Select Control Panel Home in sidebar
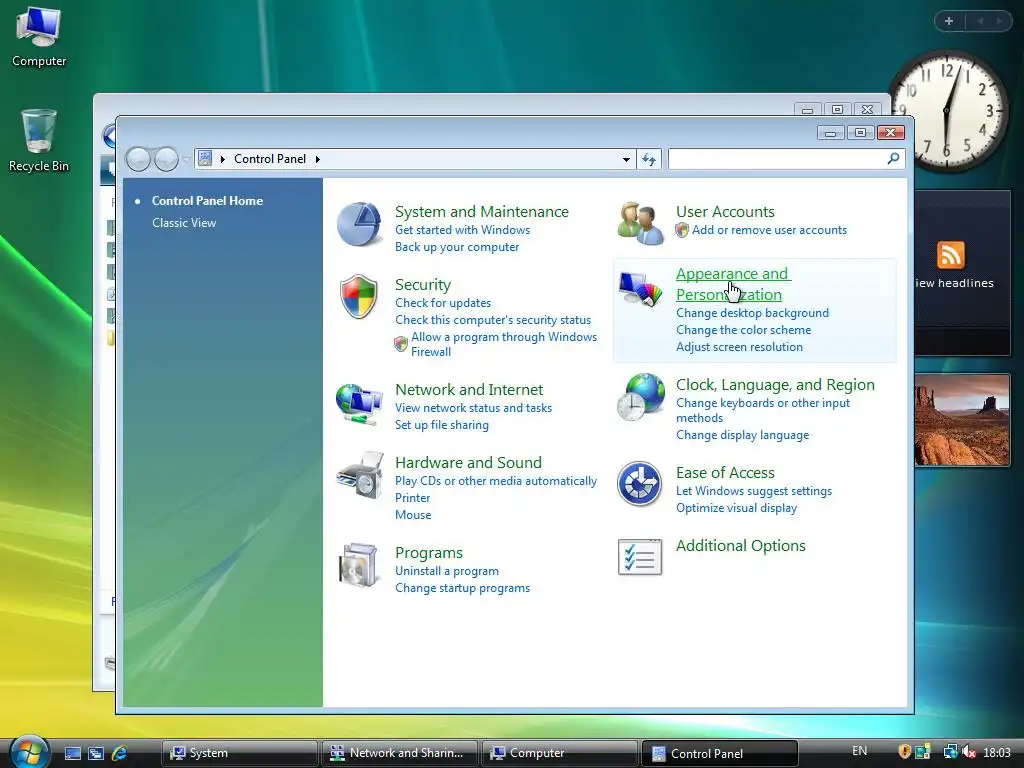 point(208,200)
